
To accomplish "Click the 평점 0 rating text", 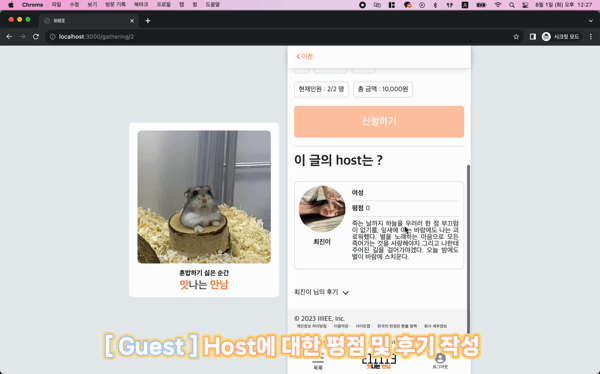I will [361, 208].
